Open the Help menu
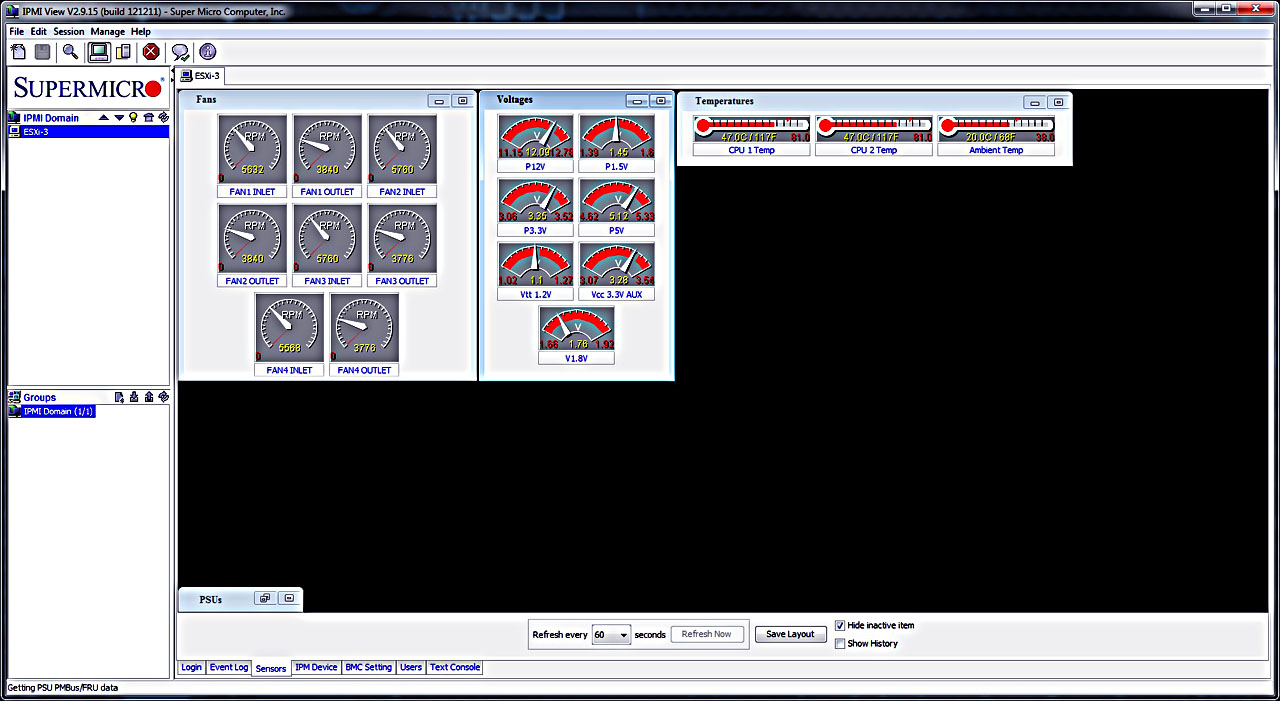1280x701 pixels. click(140, 32)
